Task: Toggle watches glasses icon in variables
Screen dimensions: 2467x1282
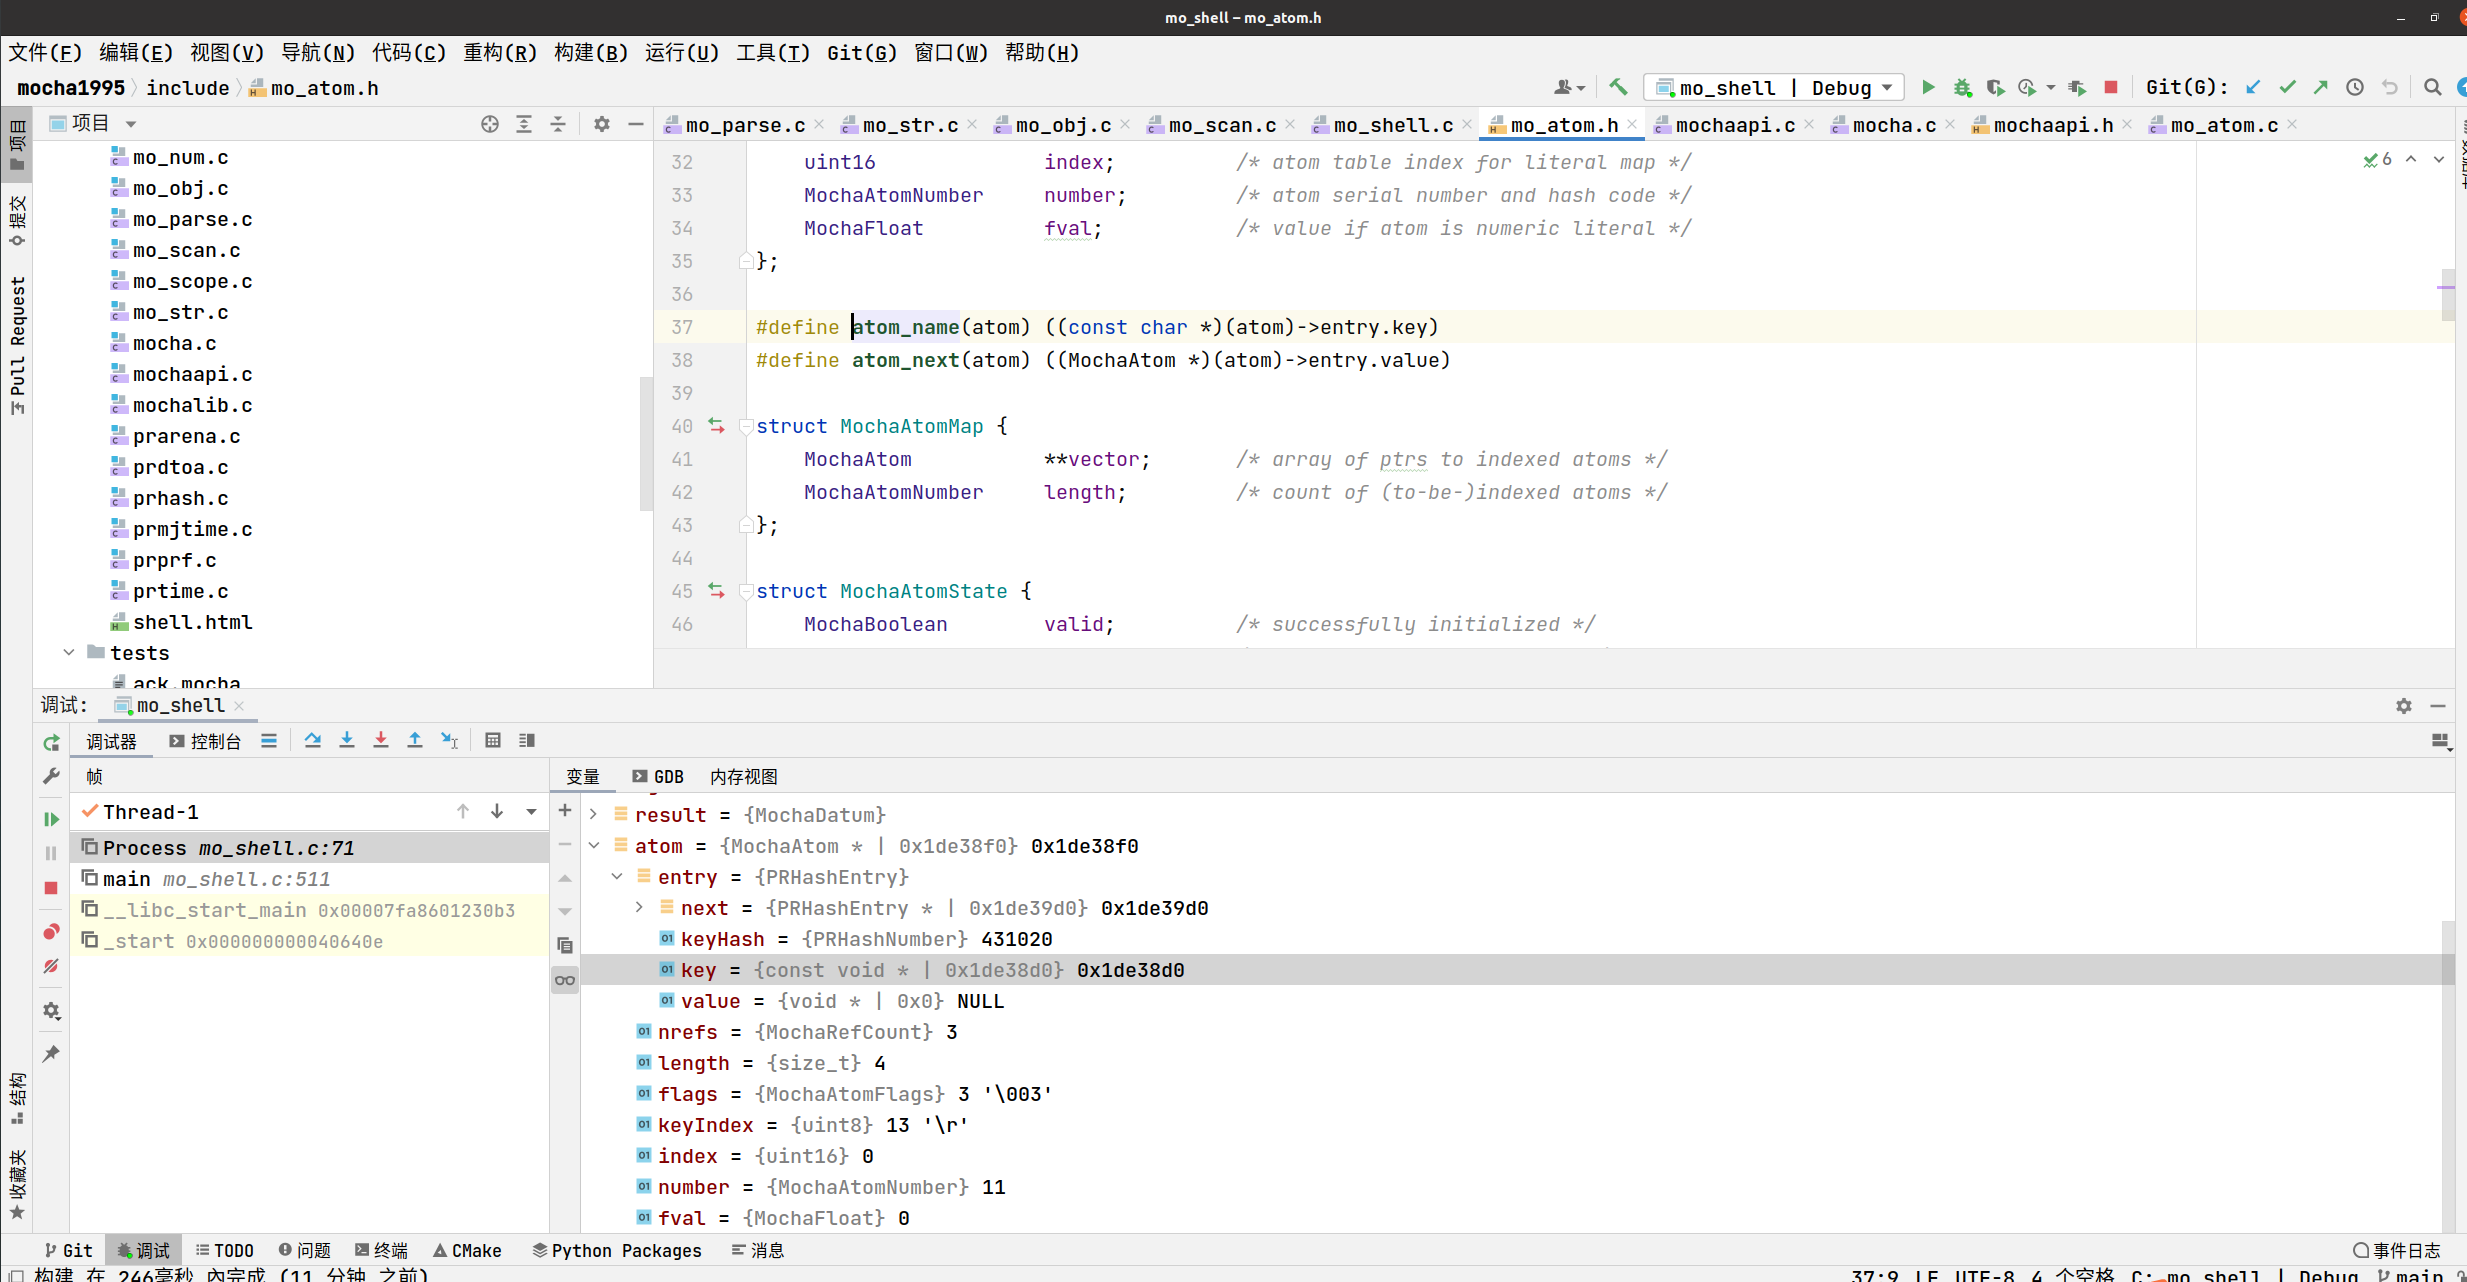Action: [565, 980]
